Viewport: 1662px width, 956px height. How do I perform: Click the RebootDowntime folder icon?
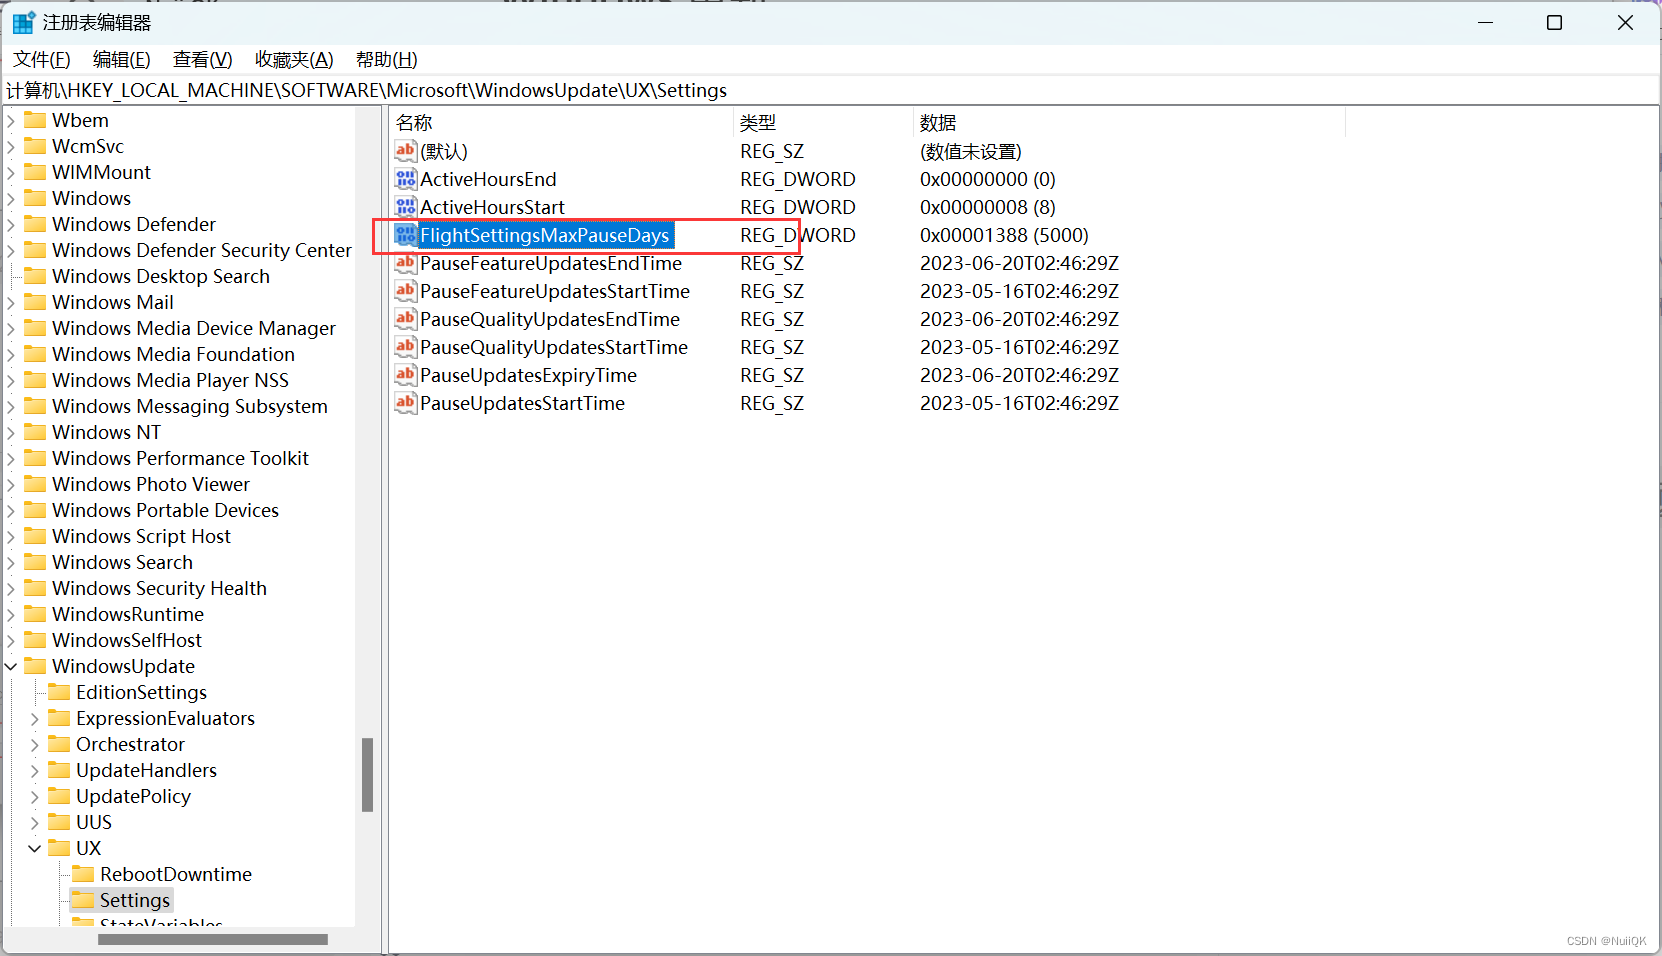83,874
